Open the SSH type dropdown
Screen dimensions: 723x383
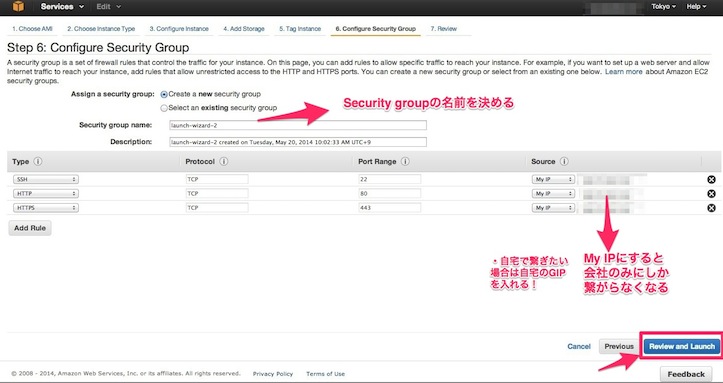[x=46, y=179]
